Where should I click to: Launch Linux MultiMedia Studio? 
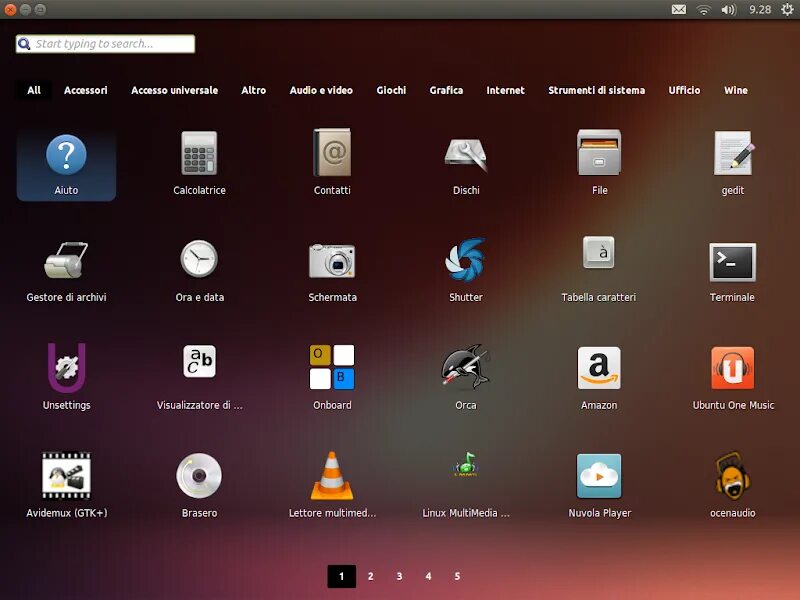tap(466, 486)
